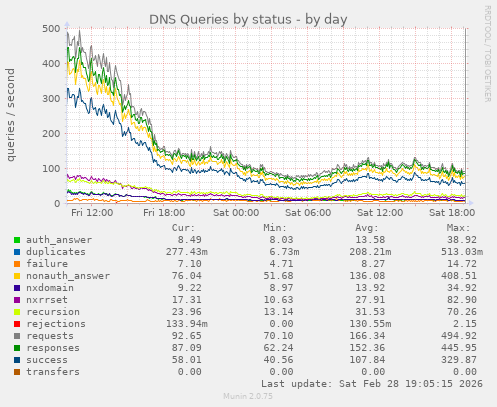This screenshot has width=497, height=407.
Task: Click the duplicates blue legend swatch
Action: pos(17,252)
